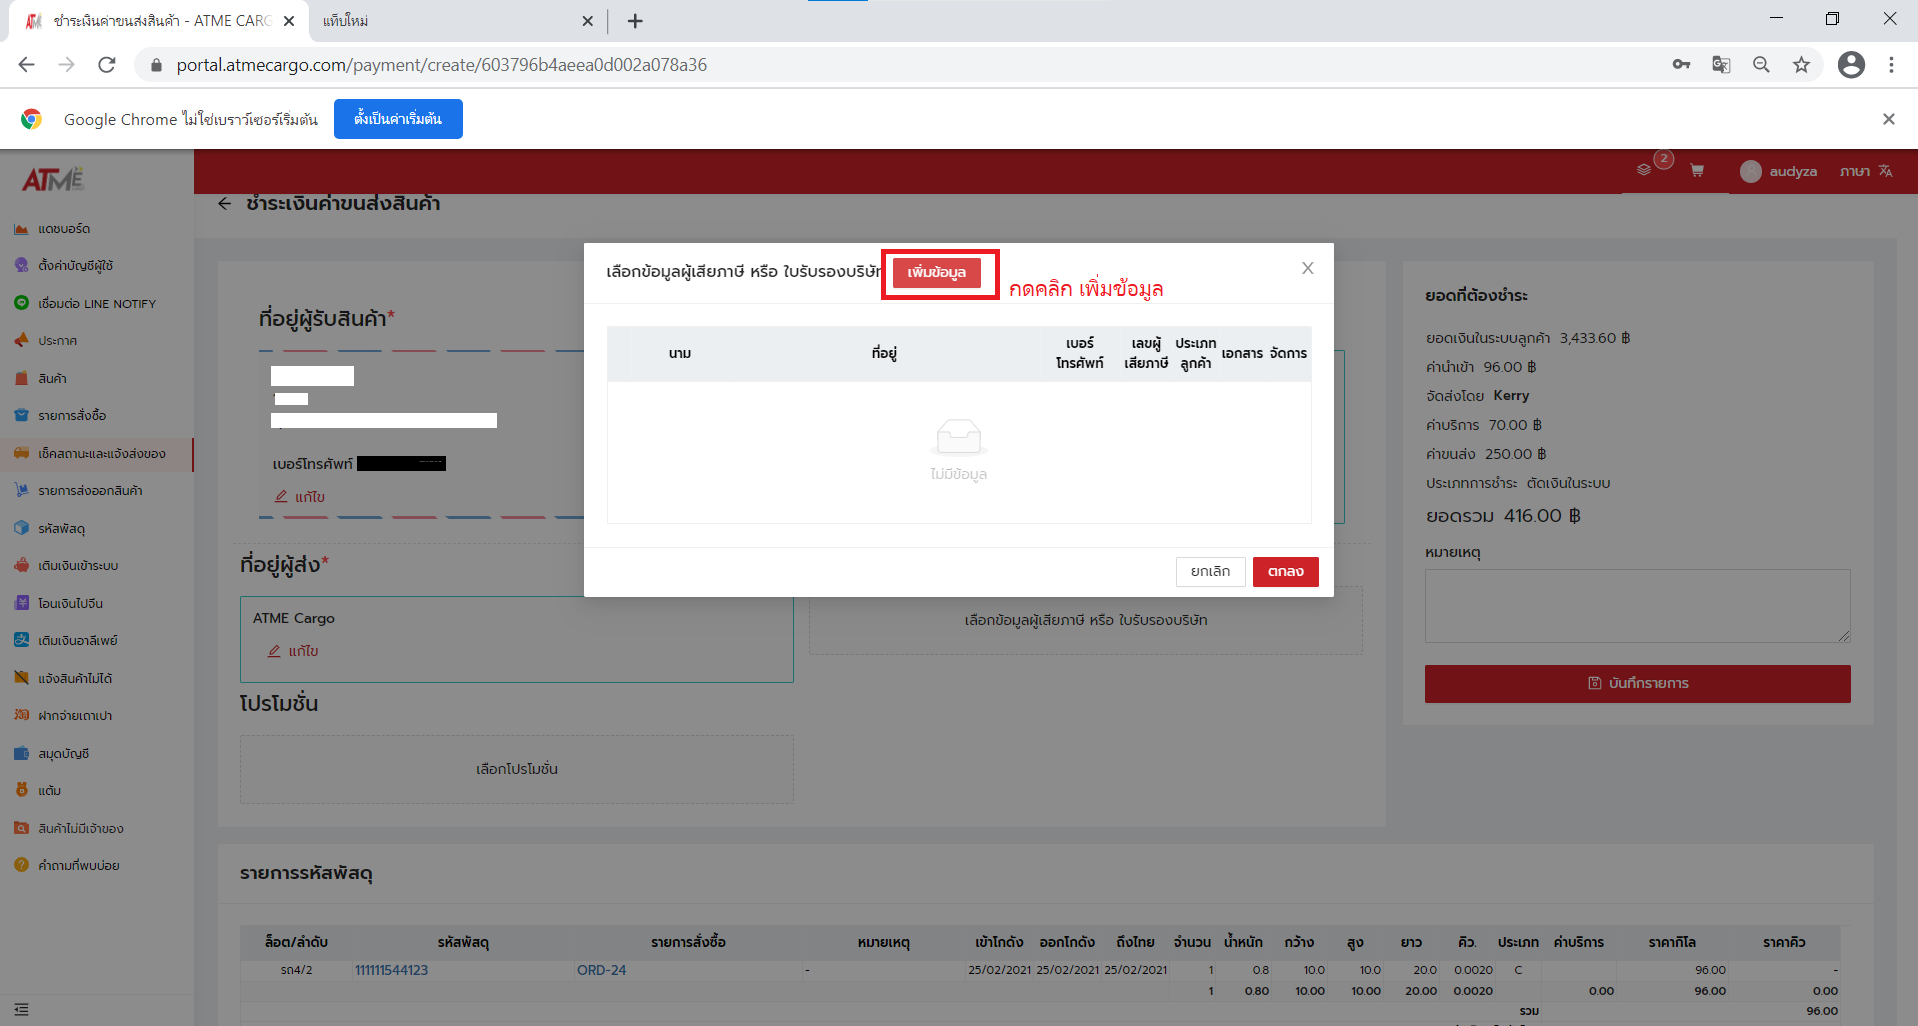Viewport: 1918px width, 1026px height.
Task: Open the ภาษา language switcher
Action: coord(1866,172)
